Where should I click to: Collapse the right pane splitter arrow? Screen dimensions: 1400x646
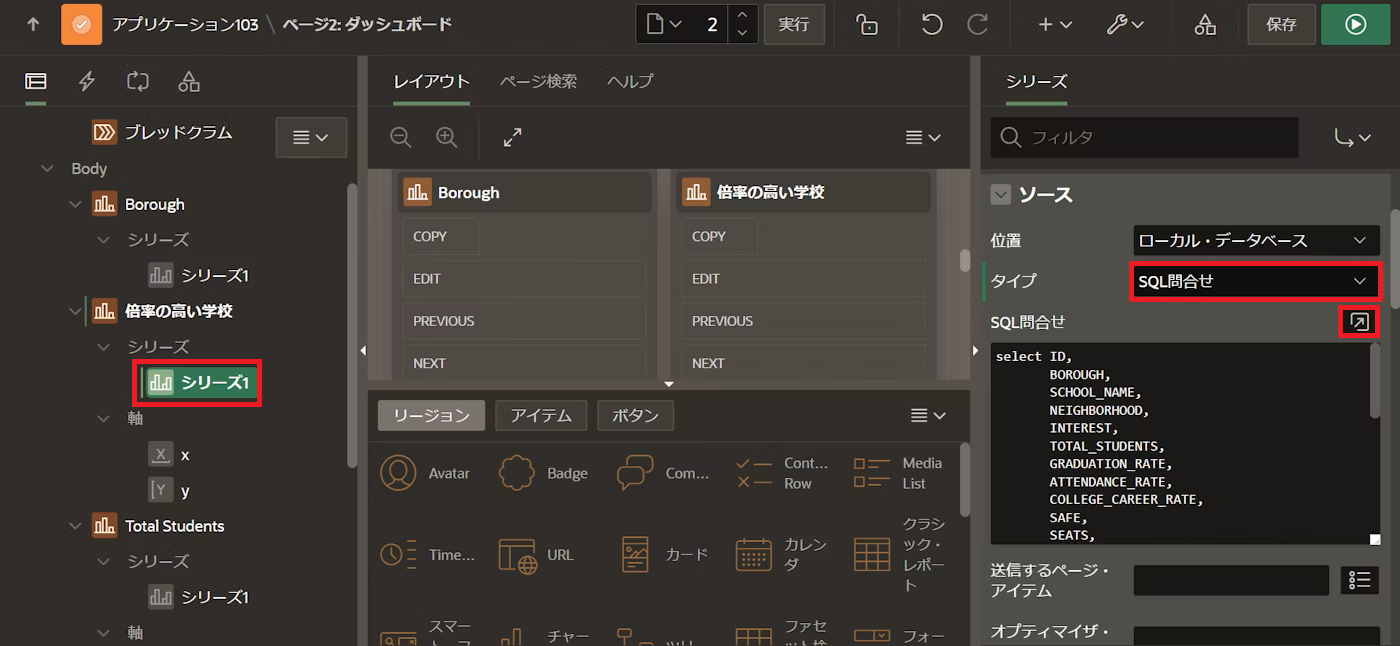coord(976,350)
